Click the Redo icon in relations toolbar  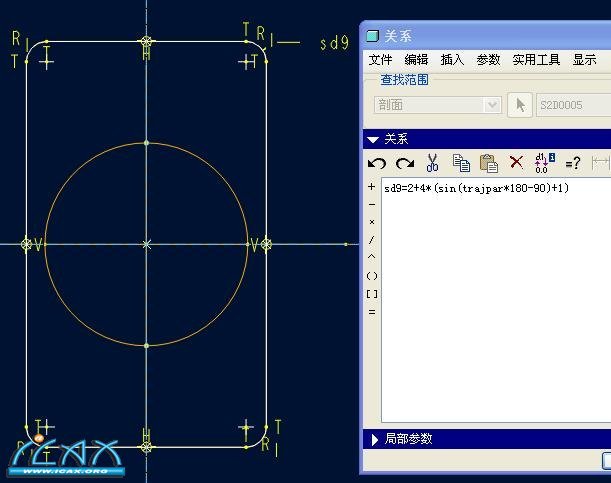(x=404, y=163)
